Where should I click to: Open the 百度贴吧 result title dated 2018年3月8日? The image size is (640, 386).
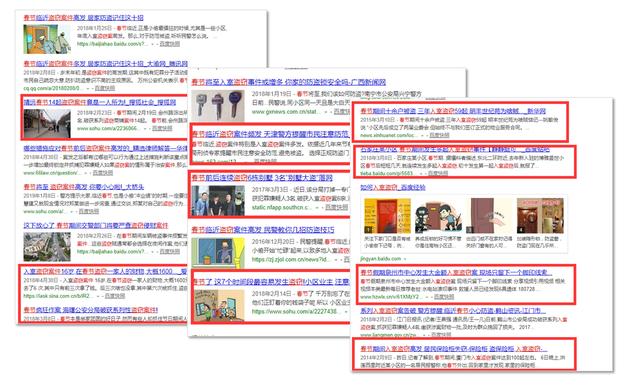tap(455, 149)
